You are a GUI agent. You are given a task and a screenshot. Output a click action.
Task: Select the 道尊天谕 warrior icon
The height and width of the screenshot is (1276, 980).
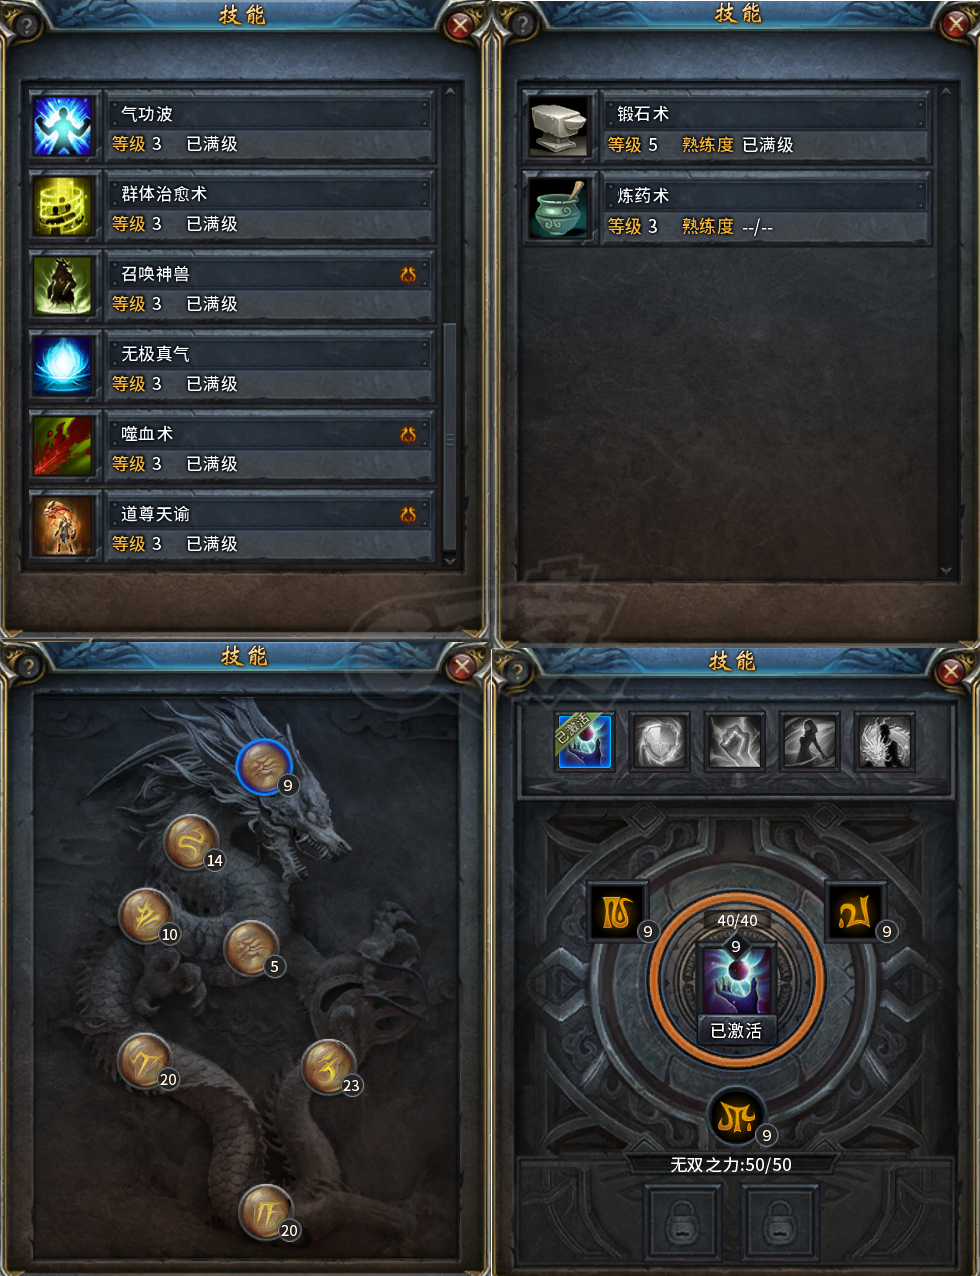pyautogui.click(x=62, y=526)
